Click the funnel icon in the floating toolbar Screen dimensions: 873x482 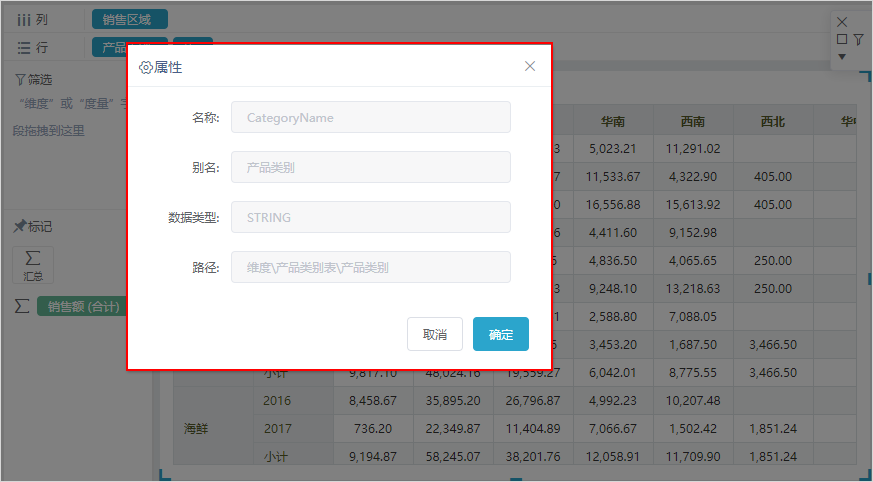tap(859, 39)
